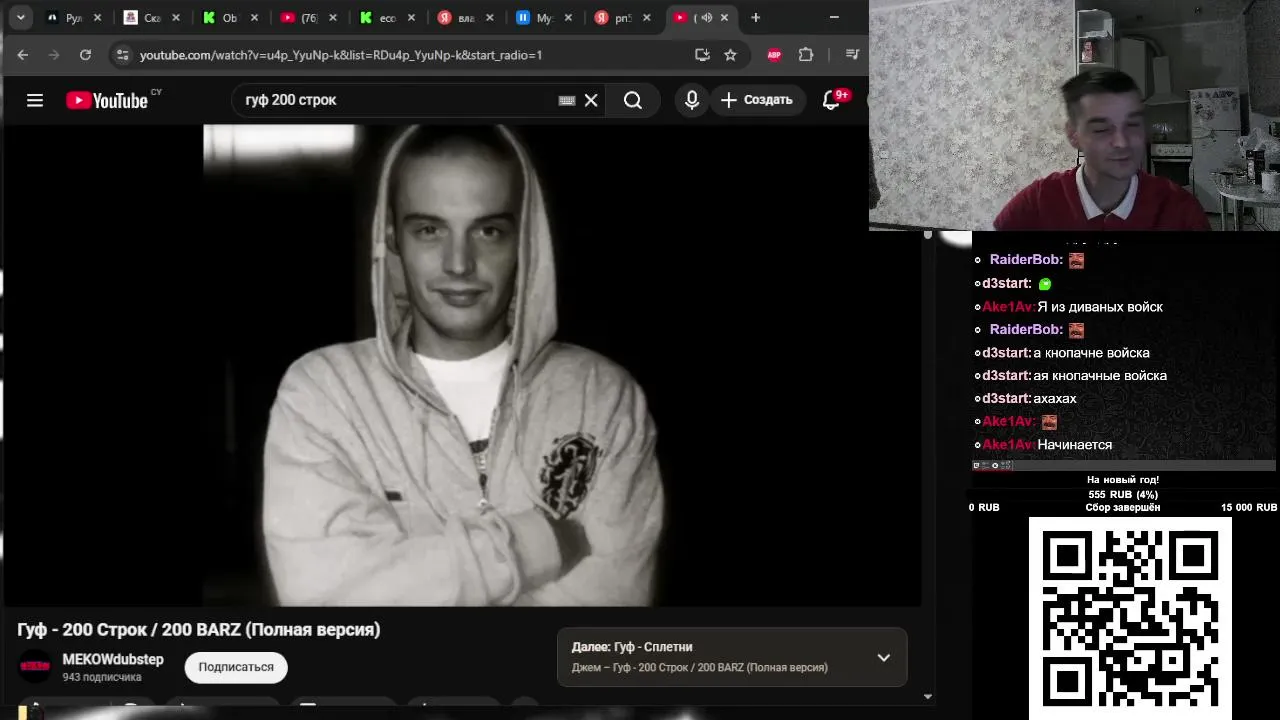This screenshot has width=1280, height=720.
Task: Bookmark this page with the star
Action: point(730,55)
